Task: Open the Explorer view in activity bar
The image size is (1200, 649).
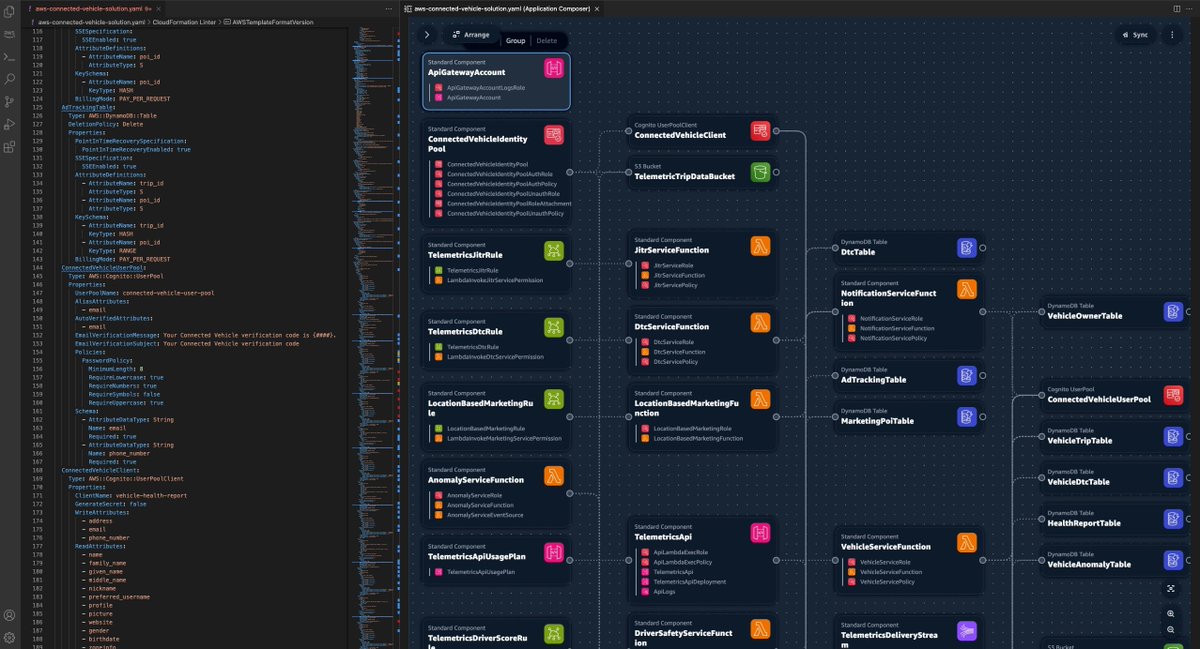Action: point(9,12)
